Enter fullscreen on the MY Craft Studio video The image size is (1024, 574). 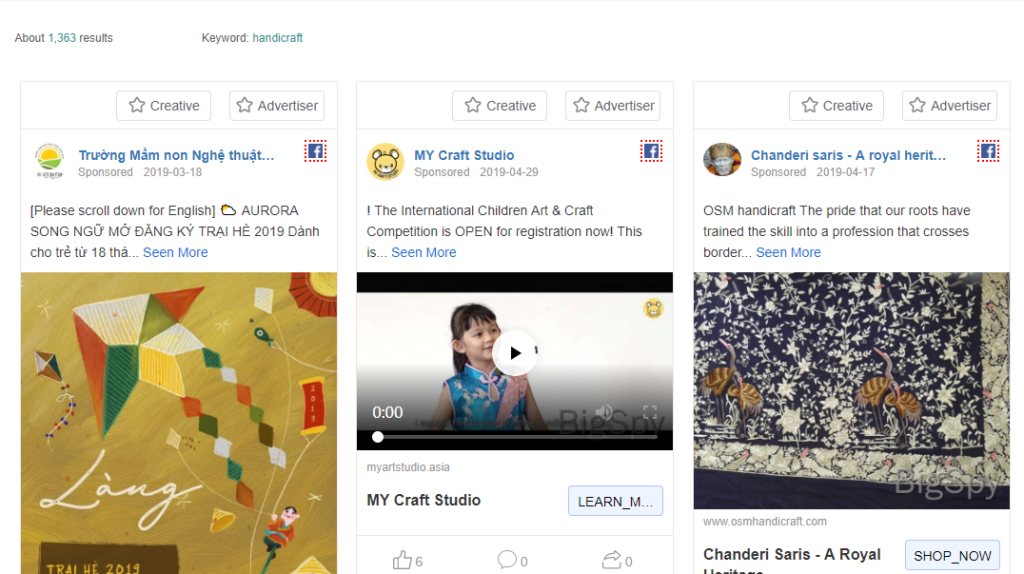(x=650, y=412)
